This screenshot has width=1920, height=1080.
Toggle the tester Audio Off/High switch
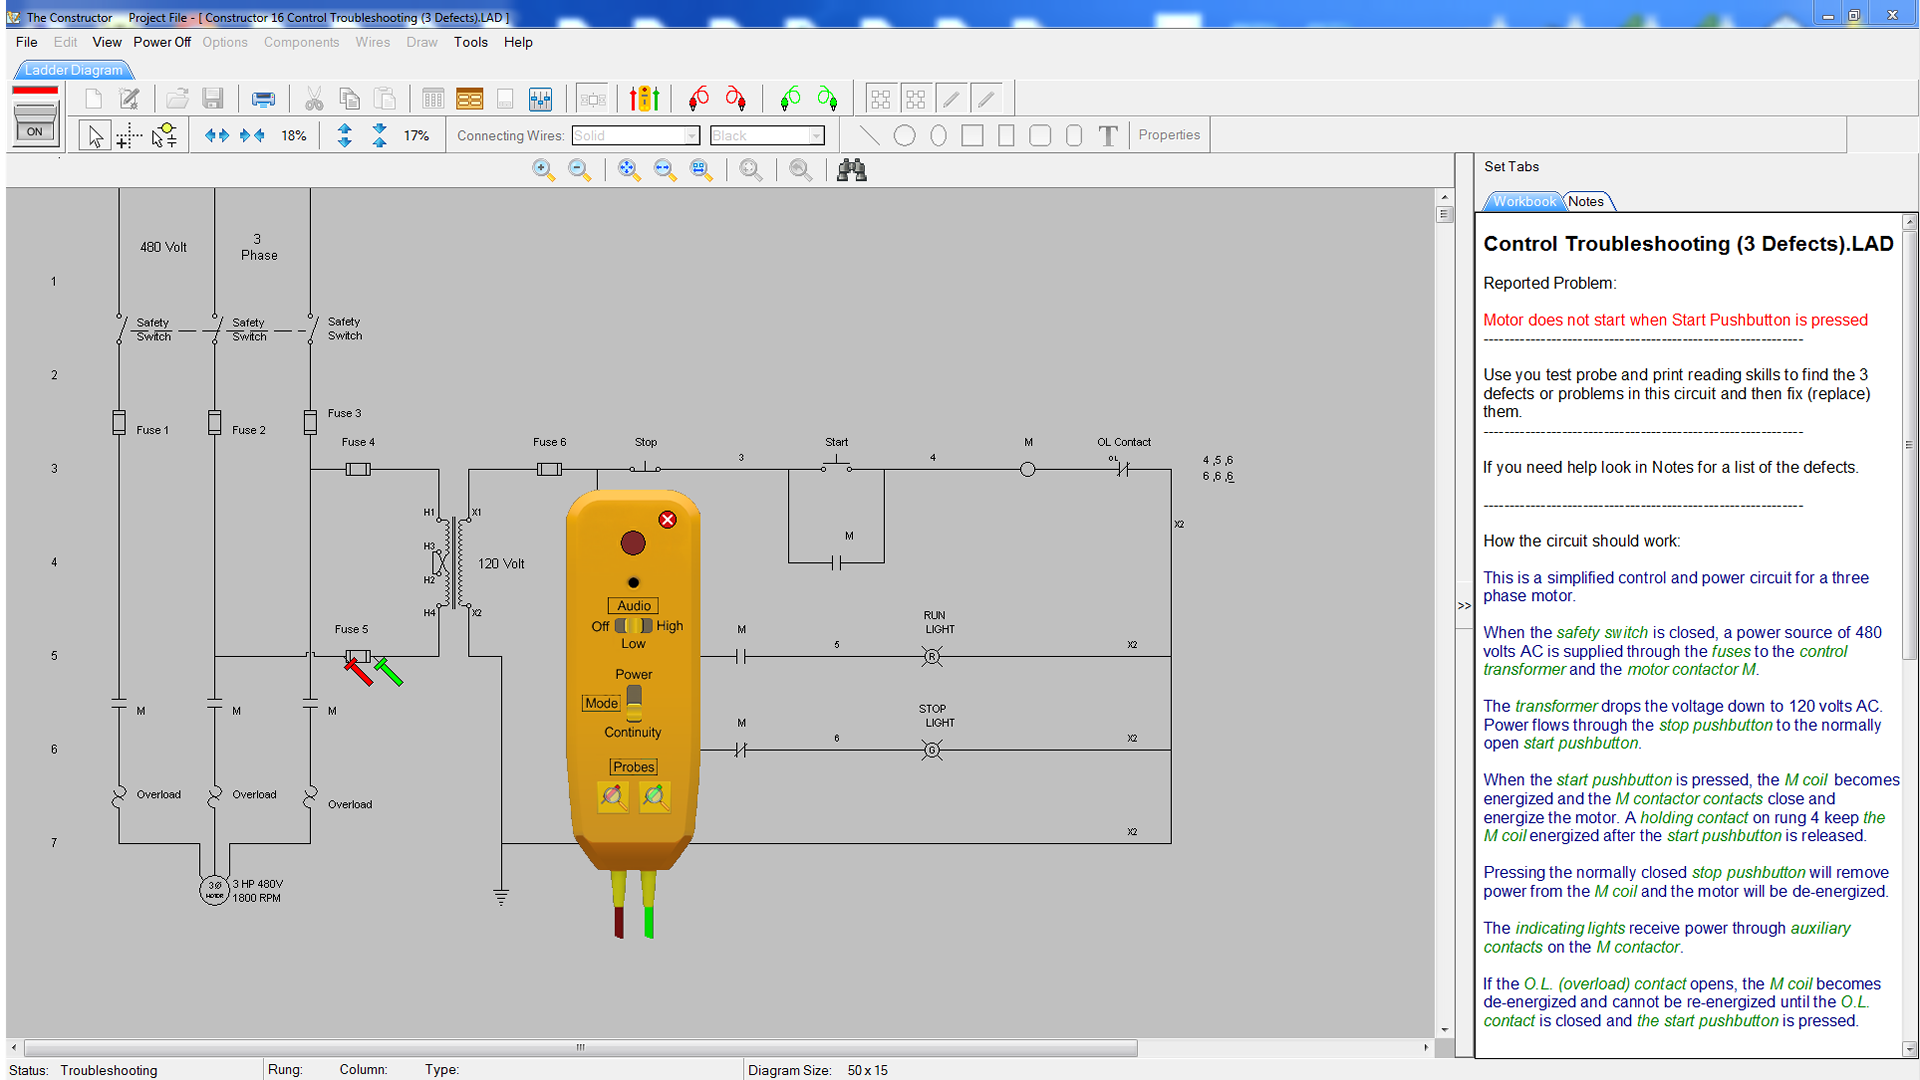633,626
